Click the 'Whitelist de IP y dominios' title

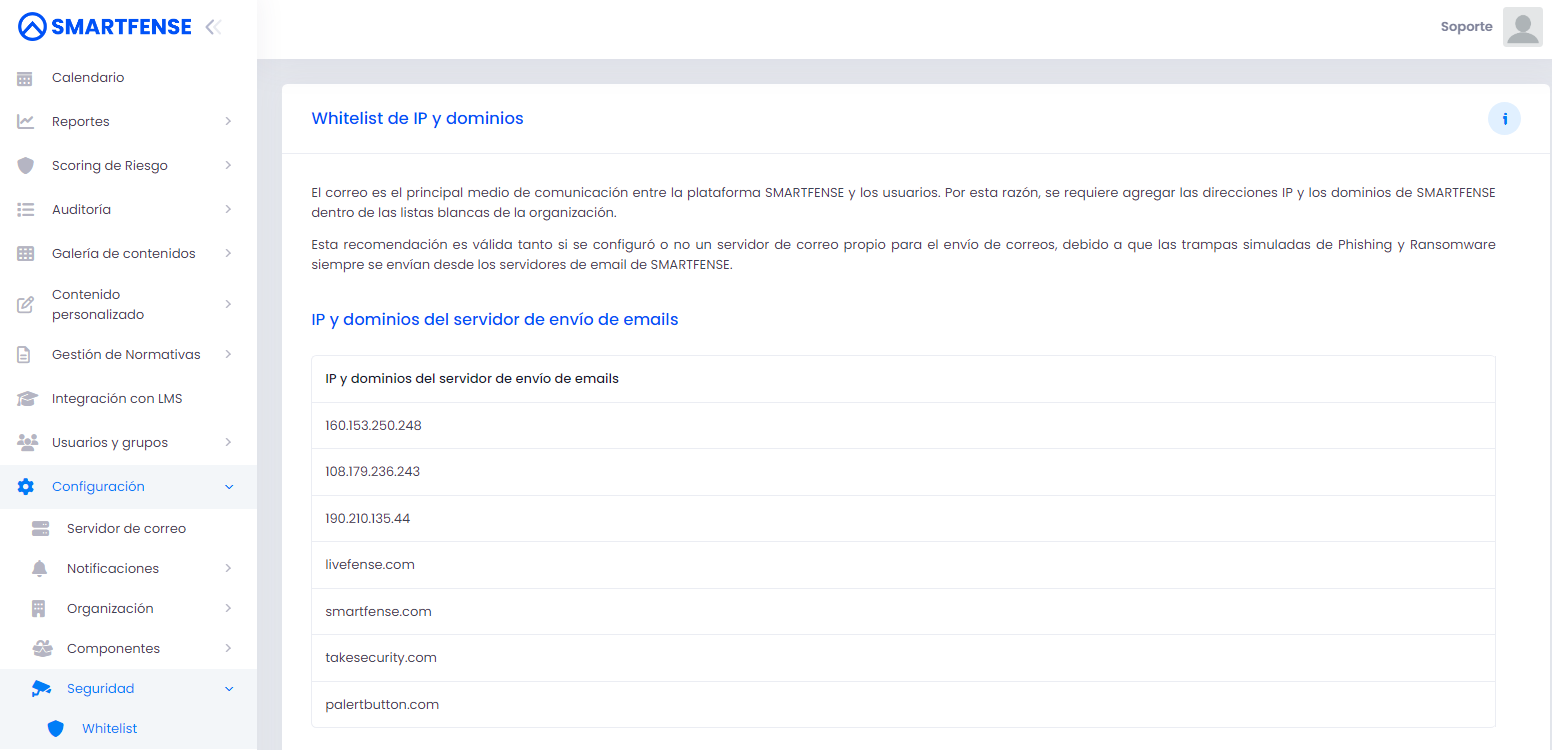[x=417, y=119]
